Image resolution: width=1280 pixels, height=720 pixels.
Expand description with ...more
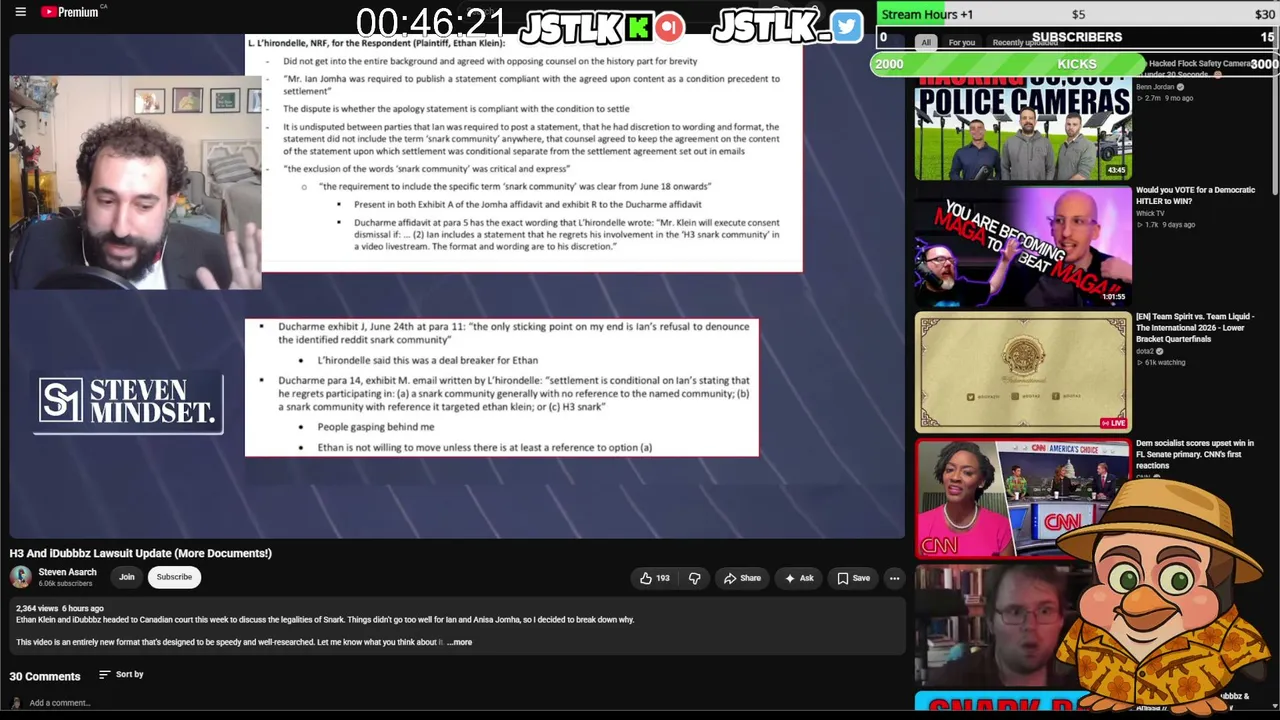coord(459,642)
